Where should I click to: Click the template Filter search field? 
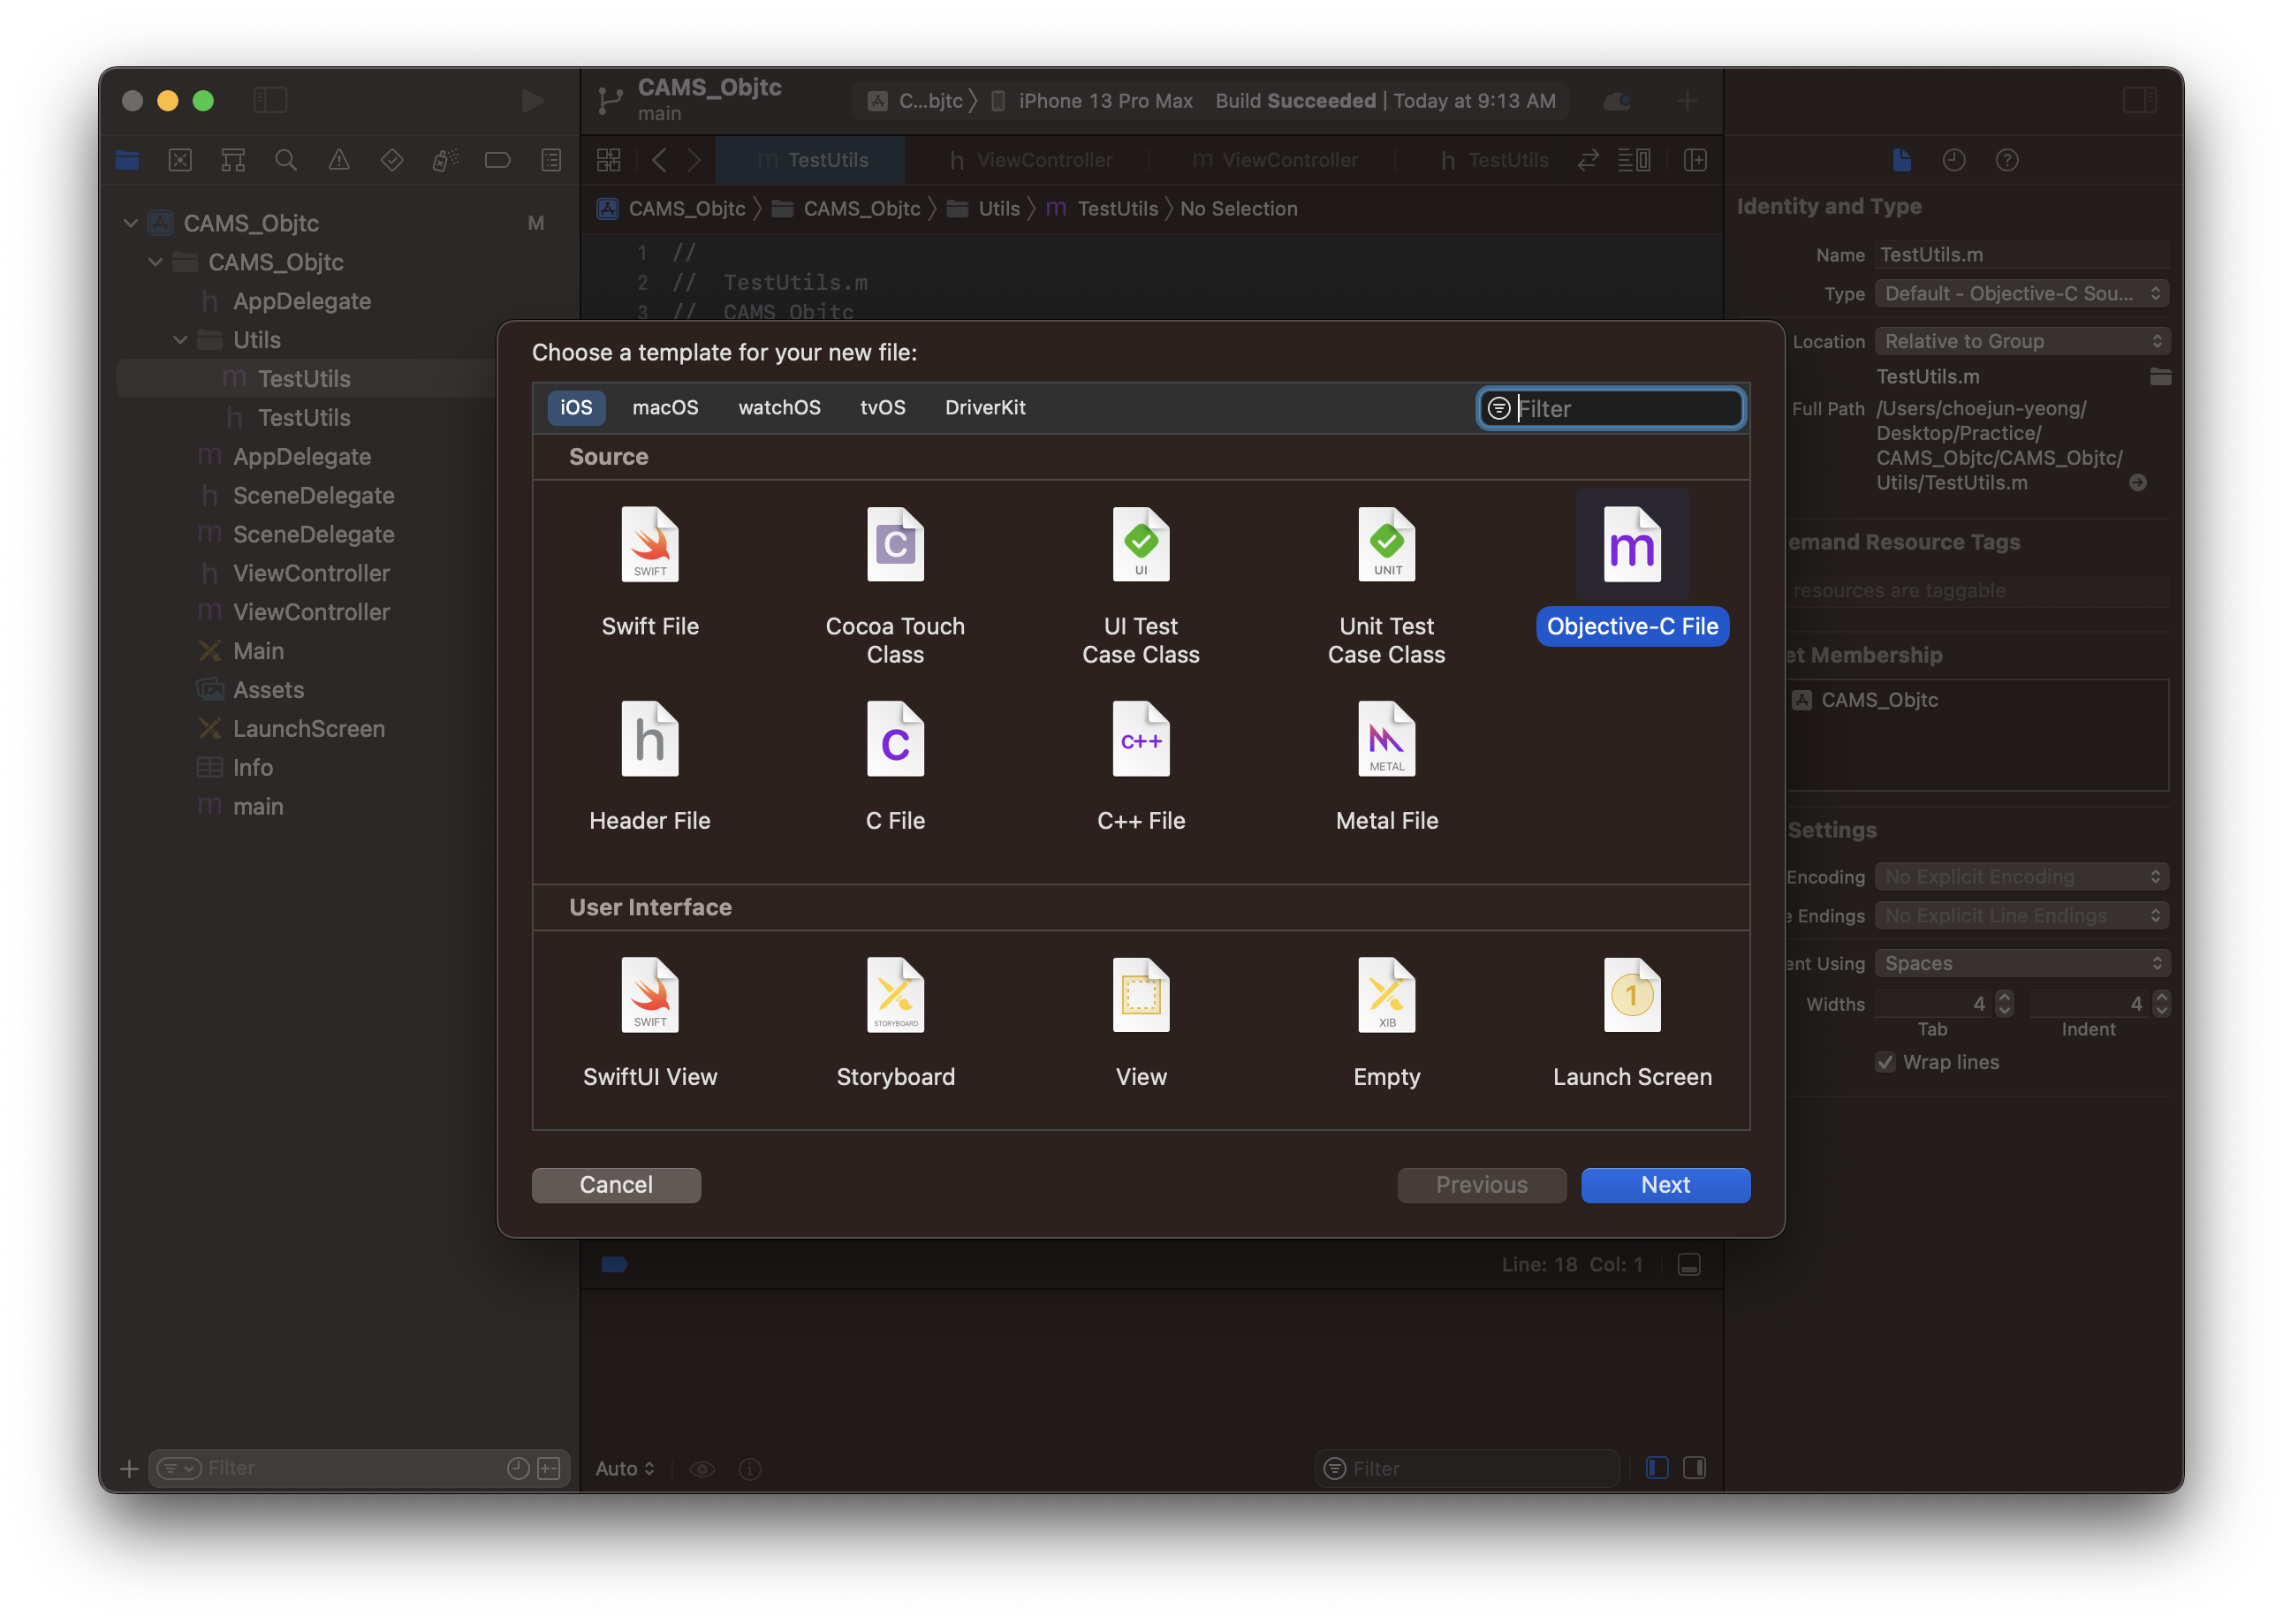click(1625, 408)
